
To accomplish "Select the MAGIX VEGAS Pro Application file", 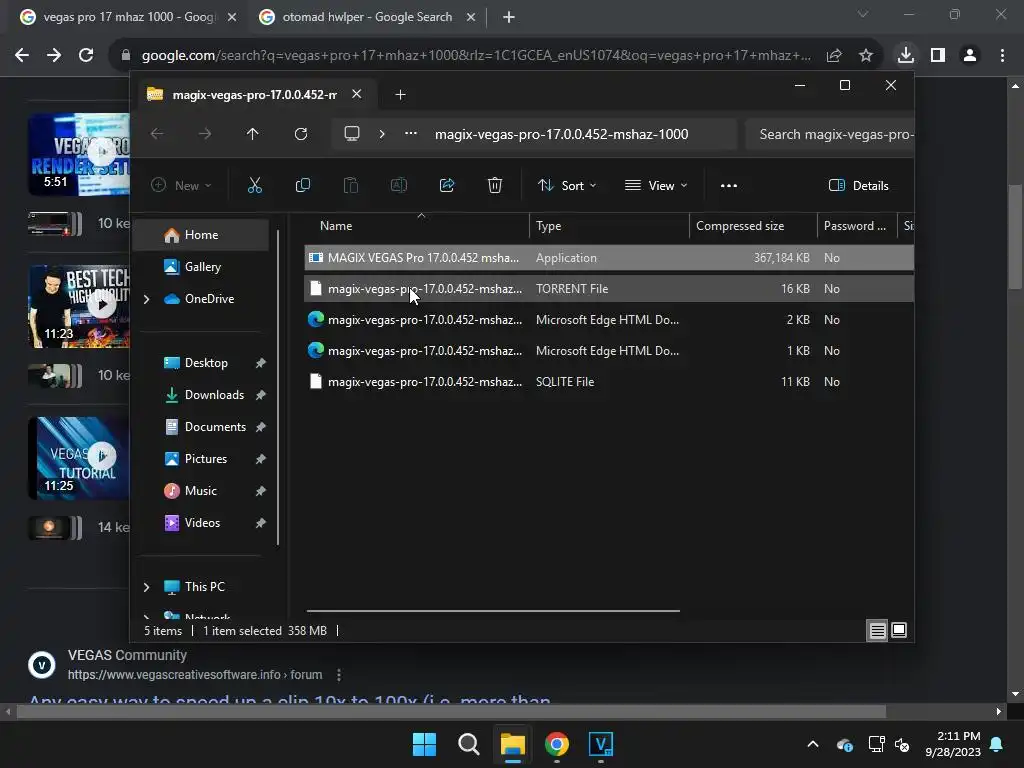I will 609,258.
